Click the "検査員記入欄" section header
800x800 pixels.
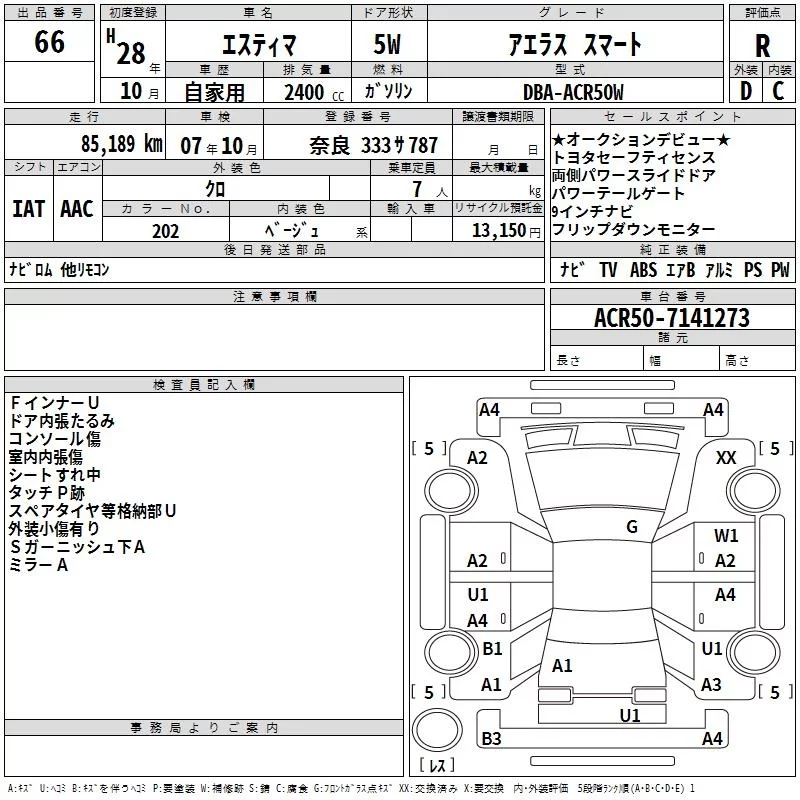(x=204, y=385)
